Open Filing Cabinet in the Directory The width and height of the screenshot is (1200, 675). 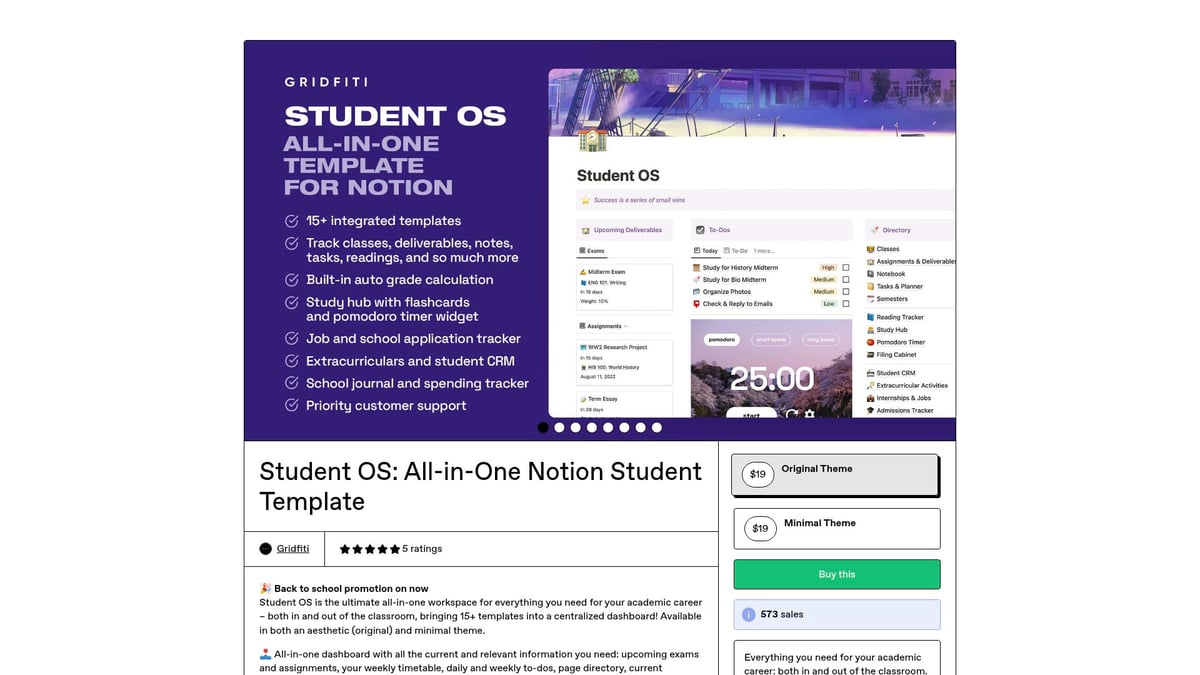pyautogui.click(x=897, y=355)
